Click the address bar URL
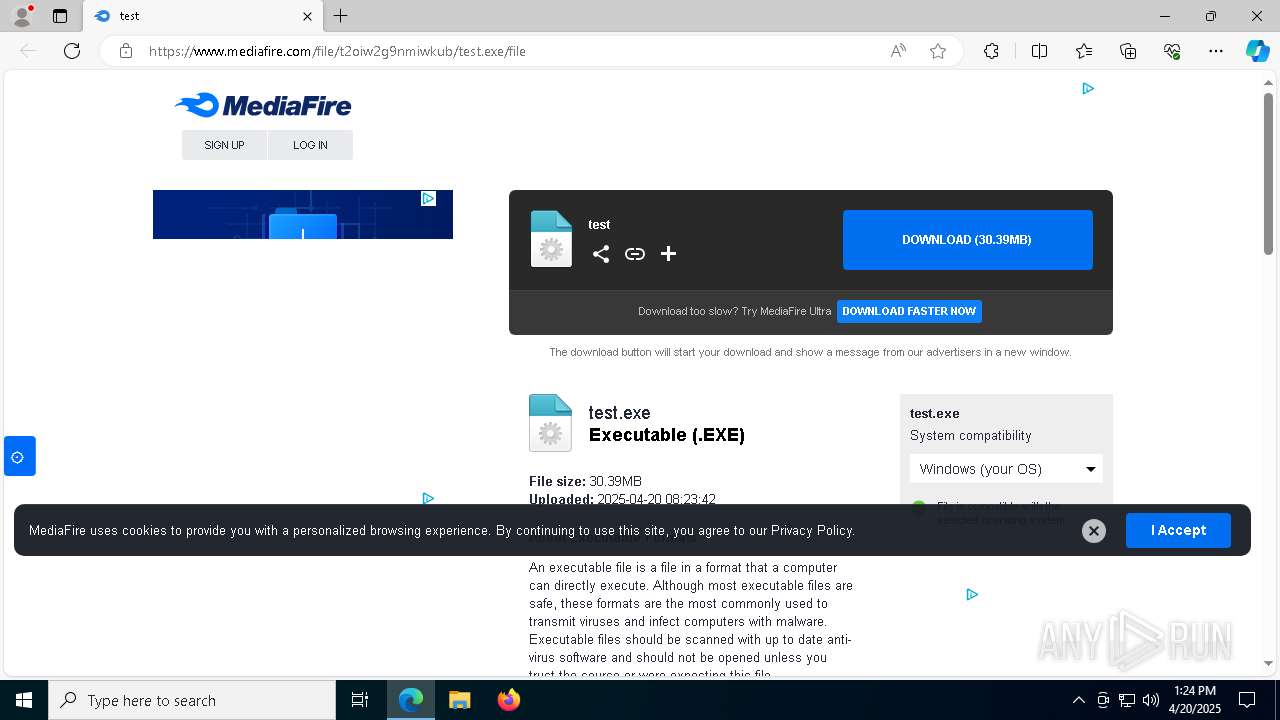Viewport: 1280px width, 720px height. [337, 51]
